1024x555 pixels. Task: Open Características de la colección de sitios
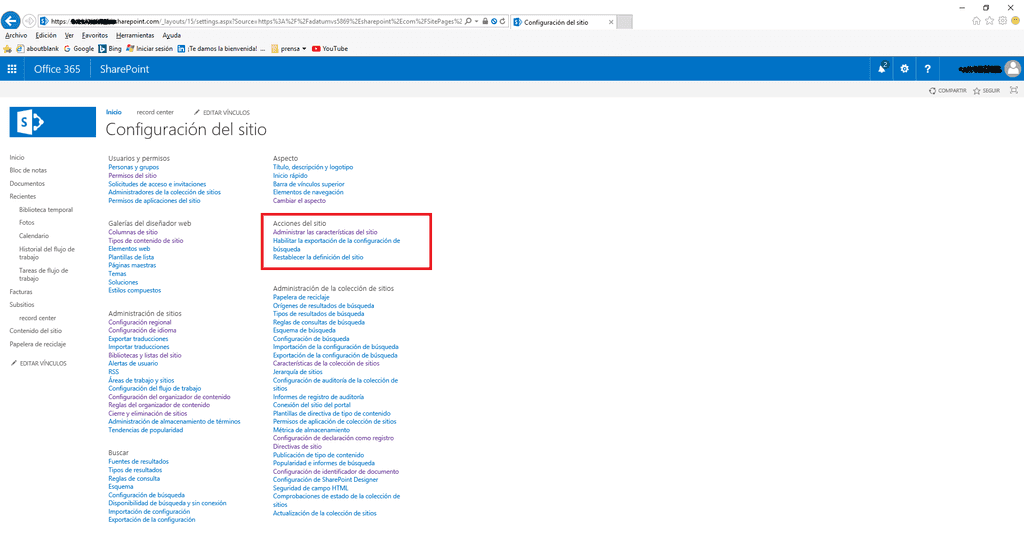coord(326,364)
